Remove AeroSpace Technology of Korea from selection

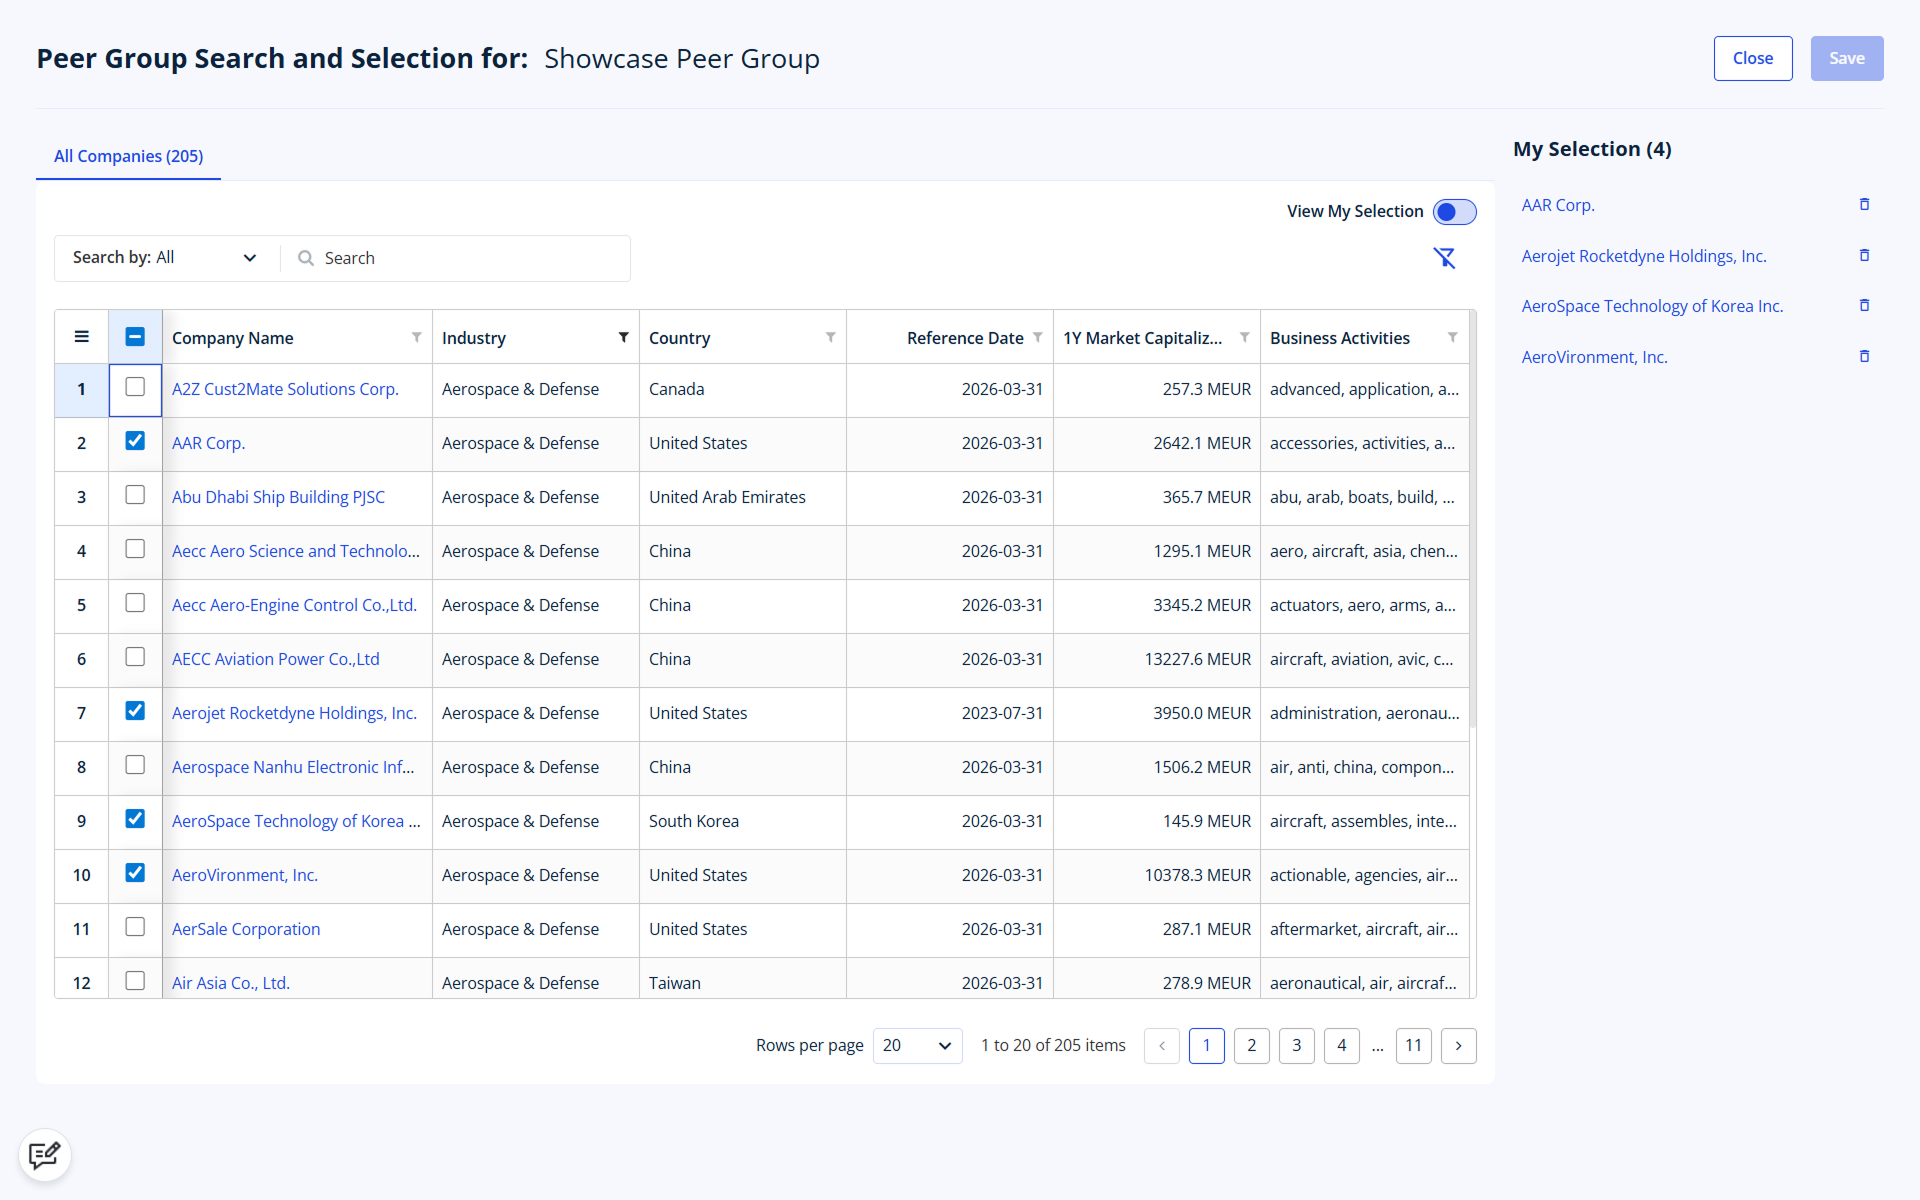click(x=1864, y=306)
